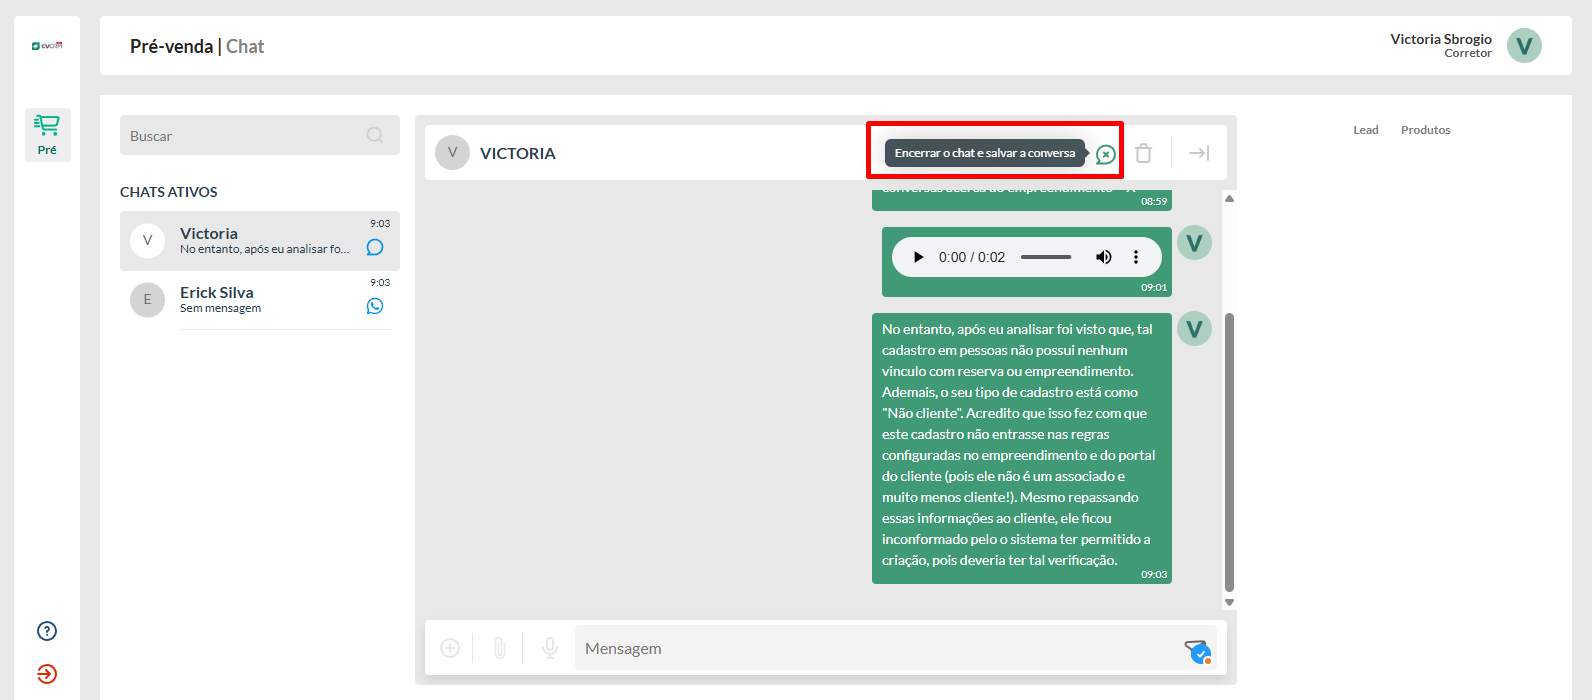Image resolution: width=1592 pixels, height=700 pixels.
Task: Click the V avatar in chat header
Action: click(x=452, y=152)
